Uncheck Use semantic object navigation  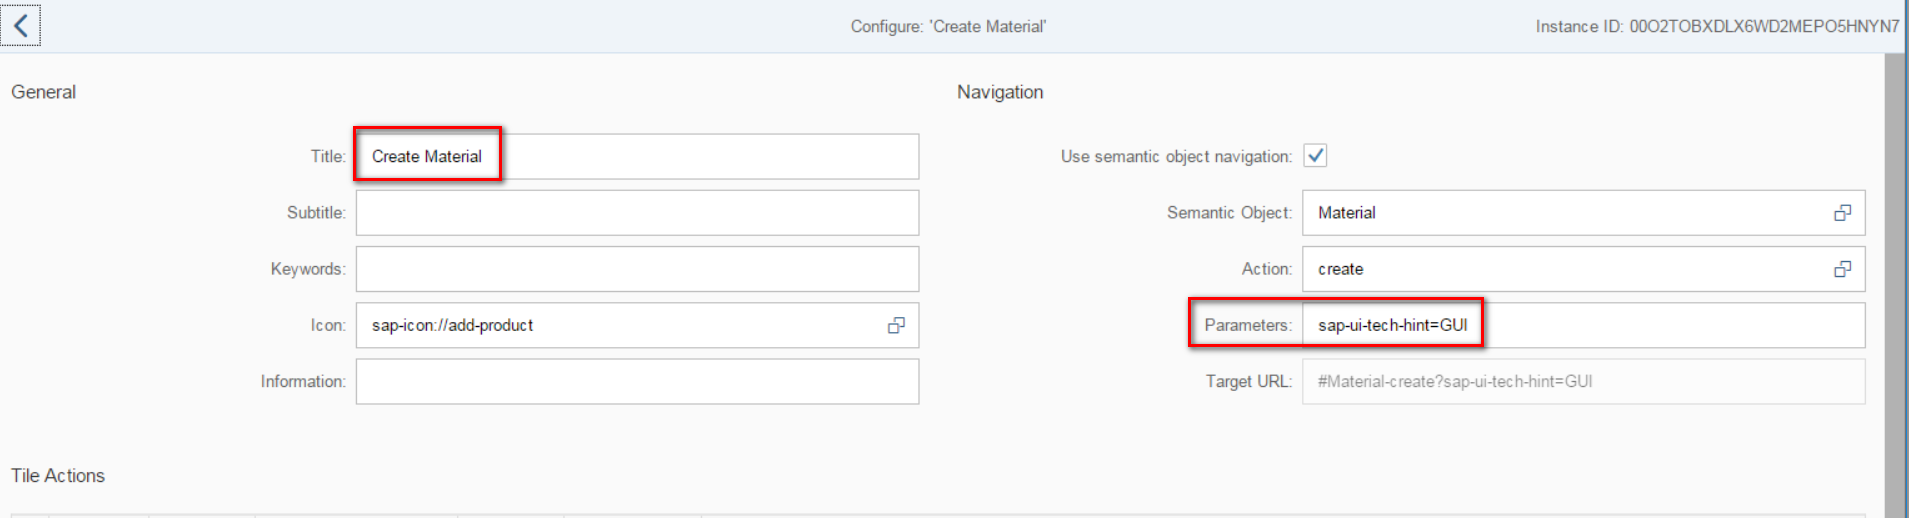[x=1315, y=156]
